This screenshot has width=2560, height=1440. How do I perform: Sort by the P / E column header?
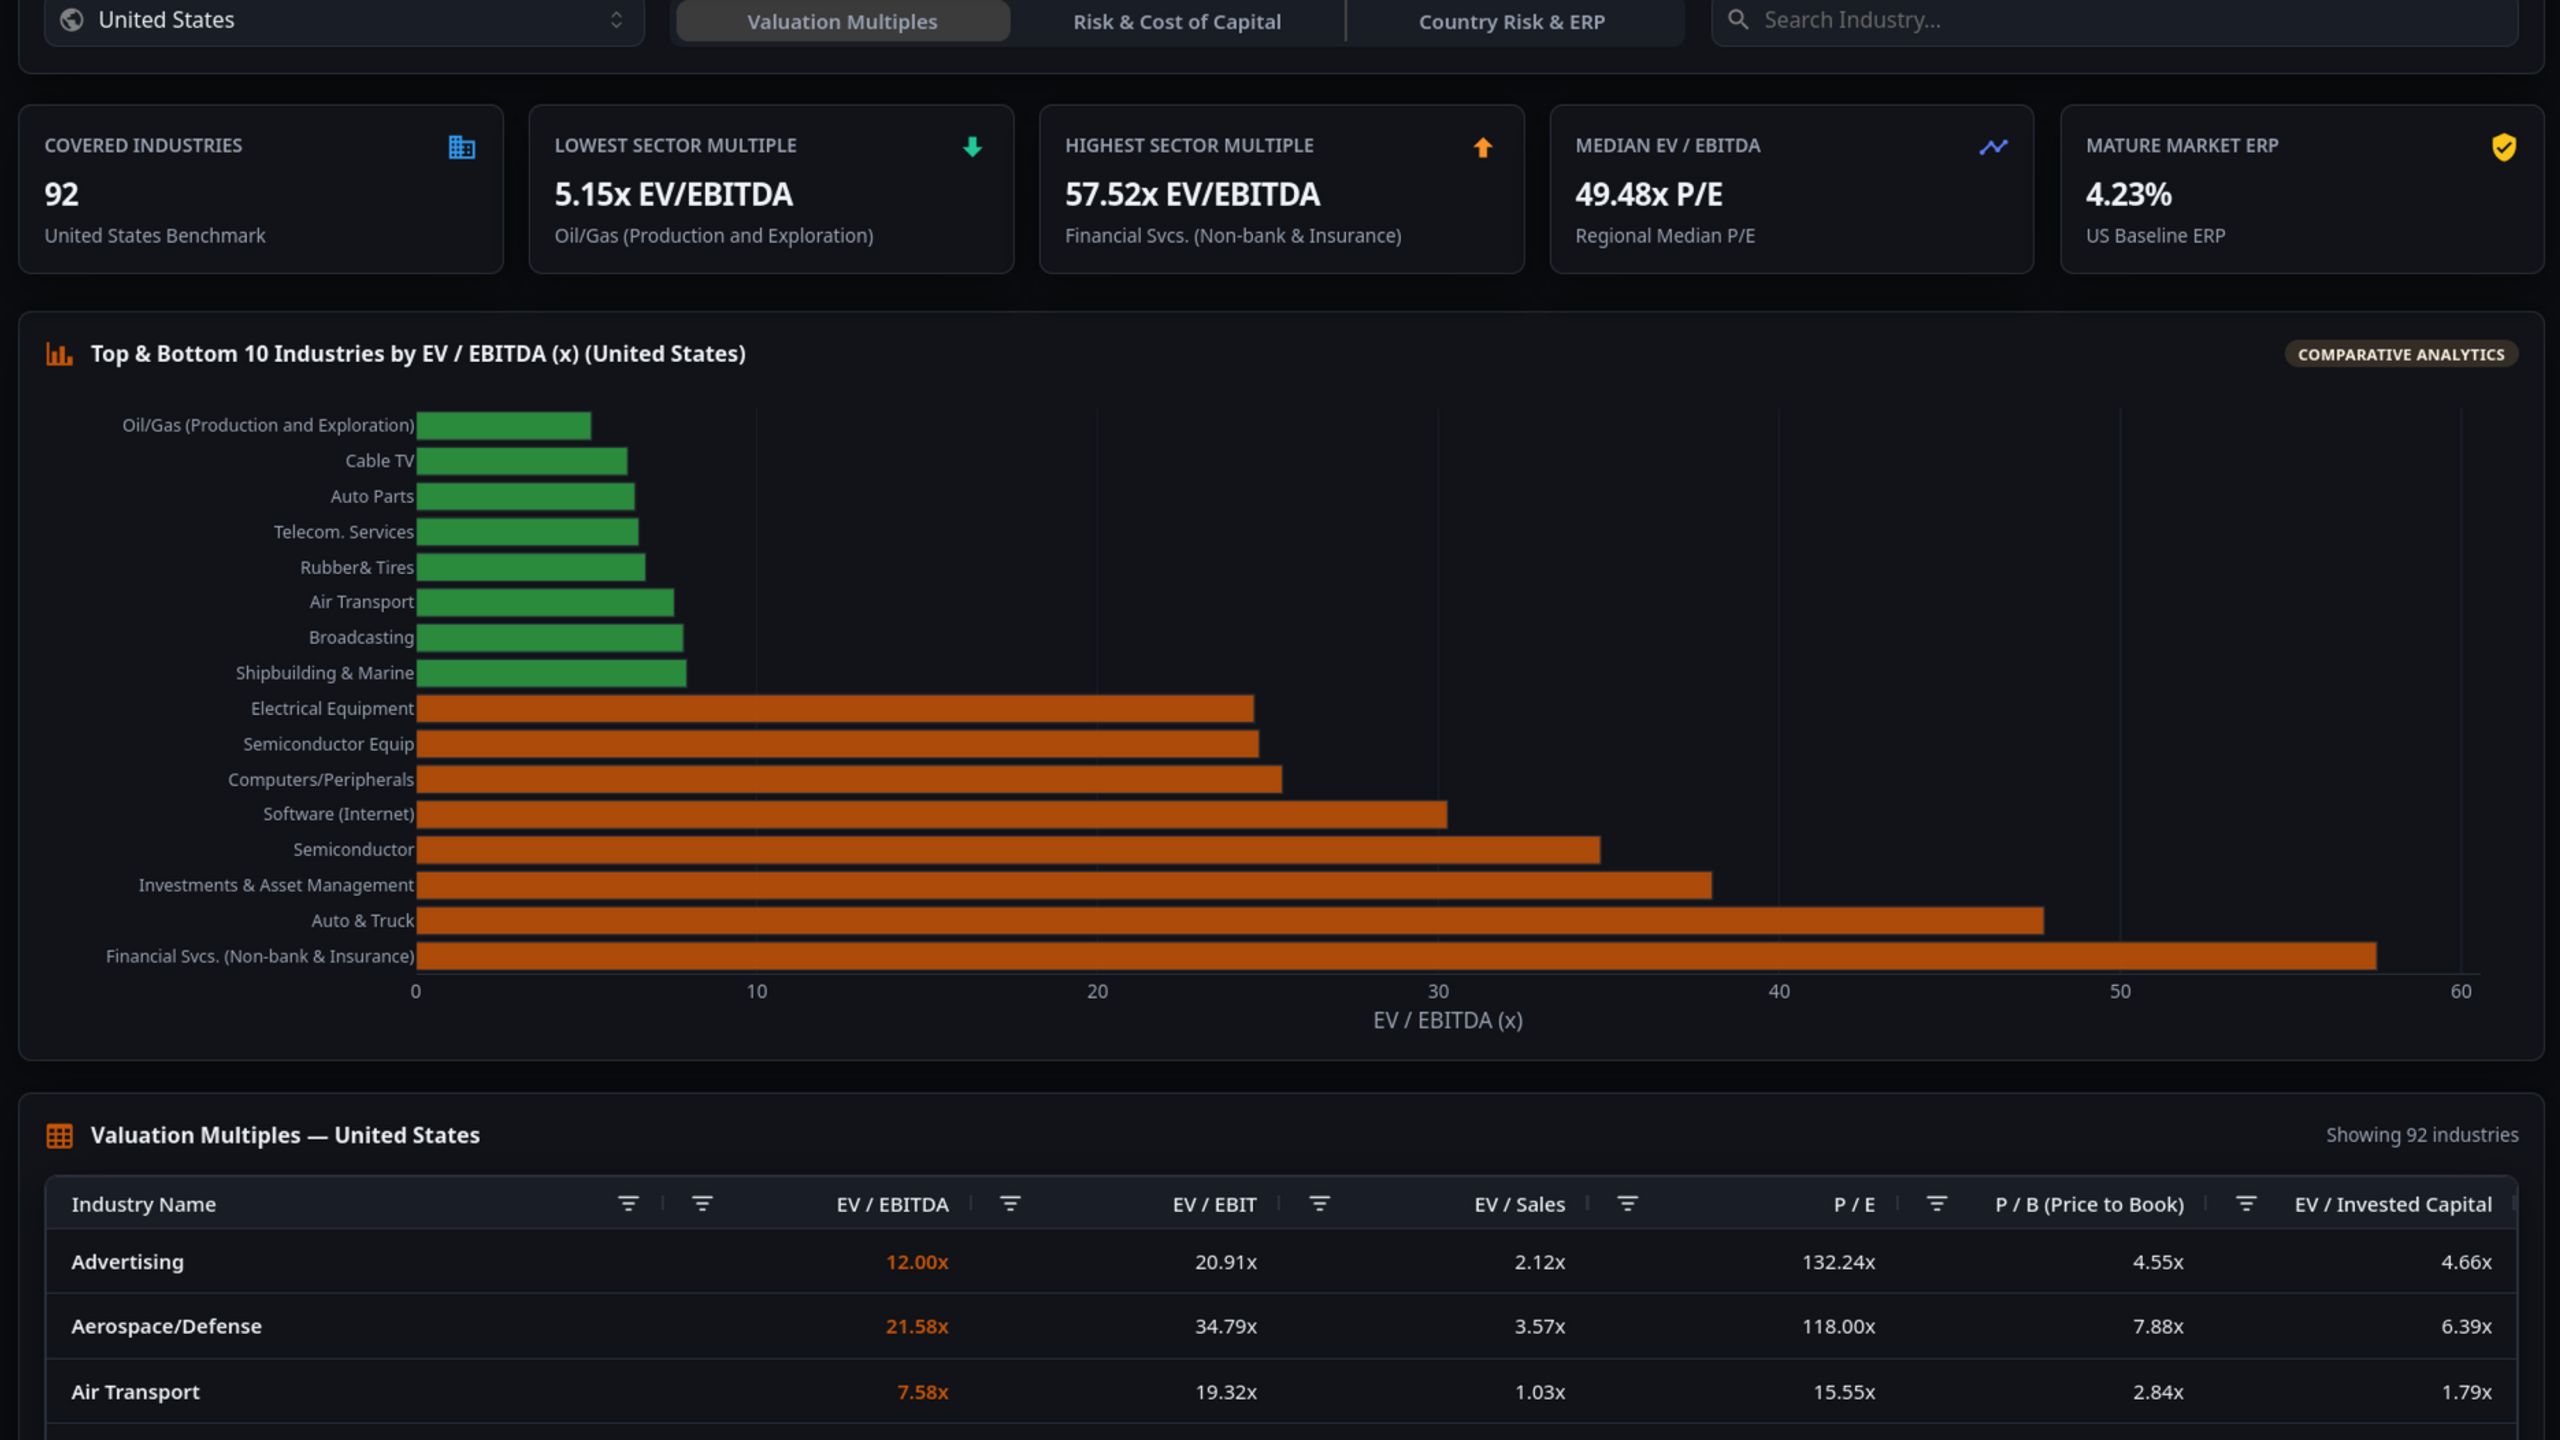(1854, 1204)
